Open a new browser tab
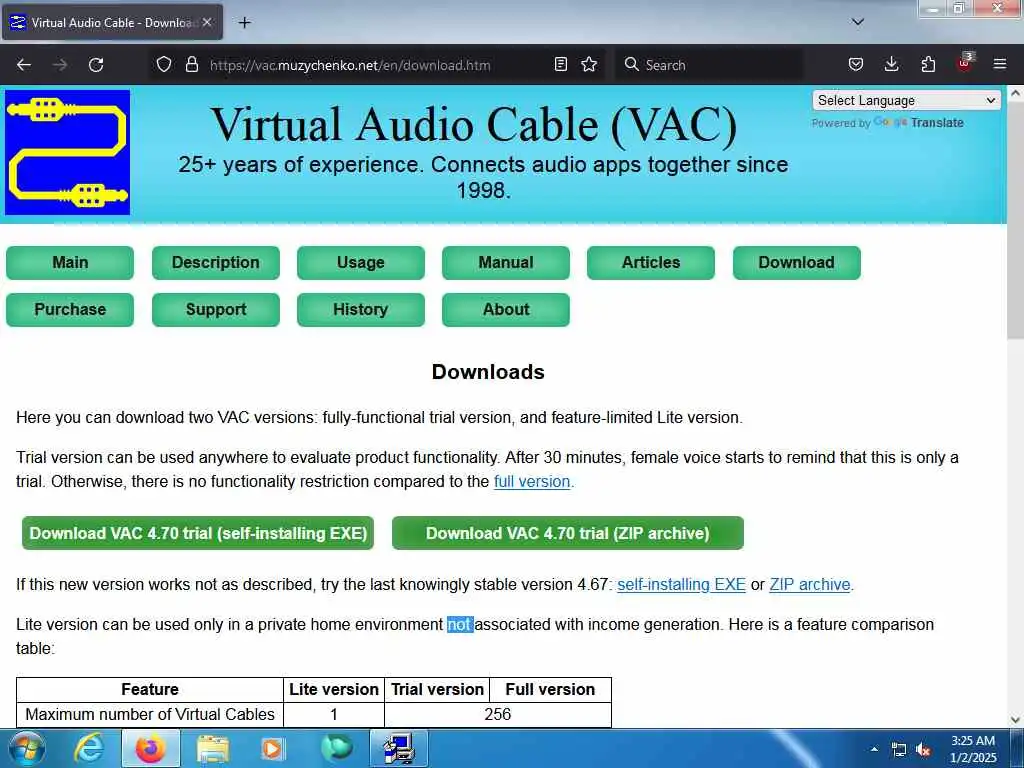Screen dimensions: 1024x768 (244, 23)
